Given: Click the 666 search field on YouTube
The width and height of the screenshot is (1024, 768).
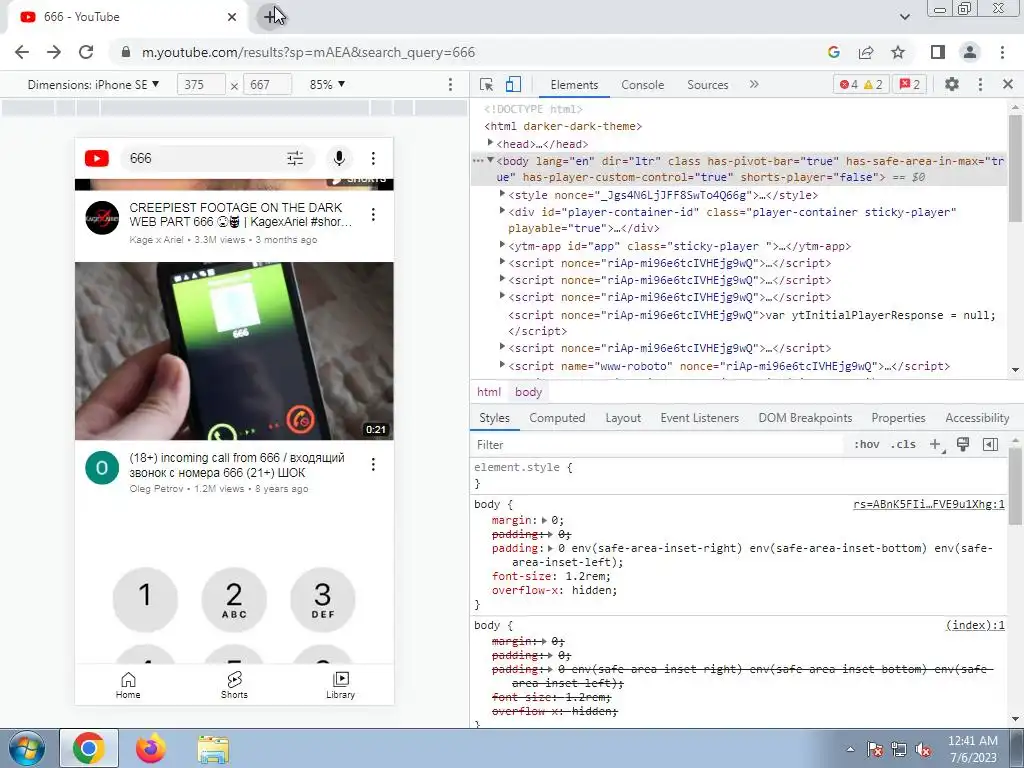Looking at the screenshot, I should pos(202,158).
